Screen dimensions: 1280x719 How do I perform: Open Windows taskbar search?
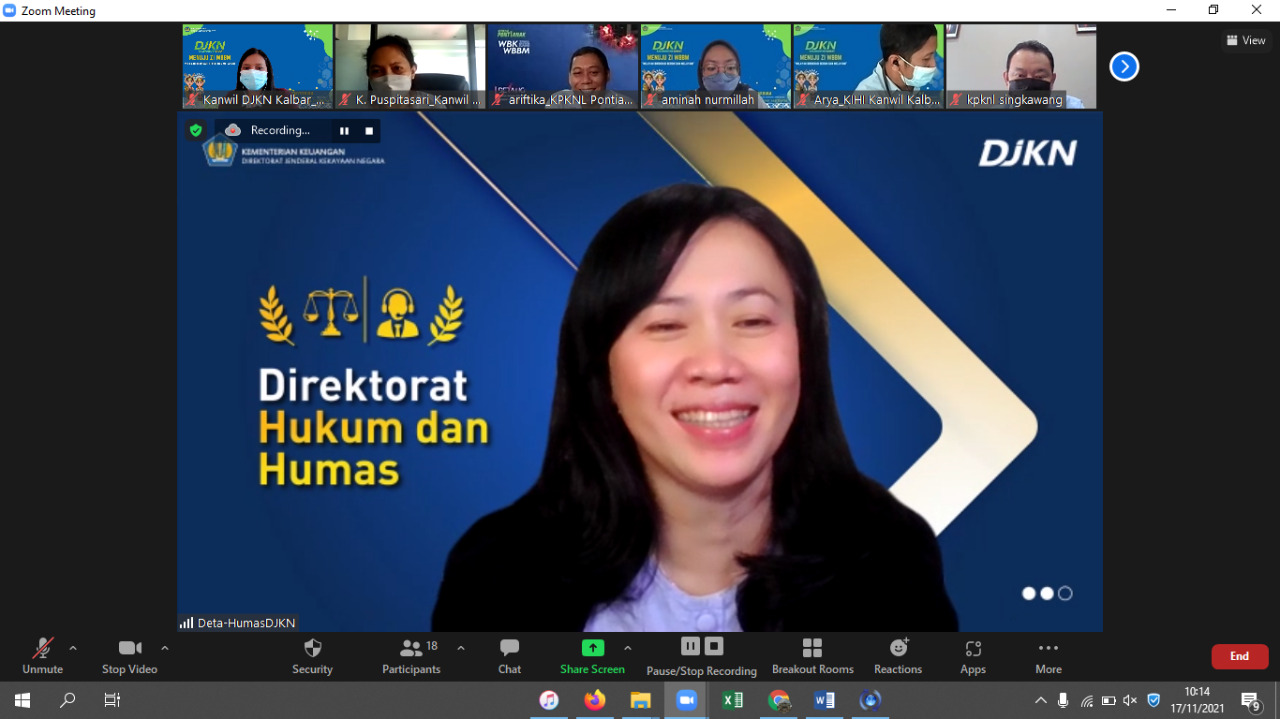click(x=67, y=700)
